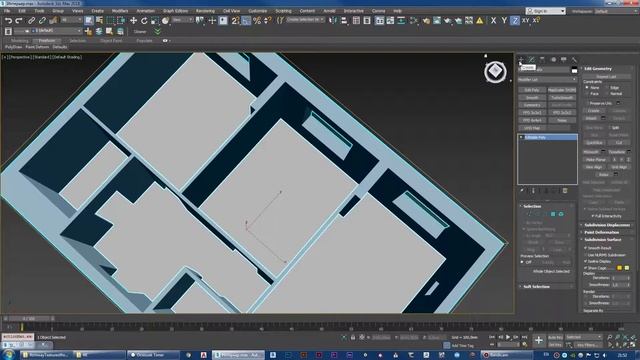This screenshot has height=360, width=640.
Task: Click the ViewCube in the viewport
Action: pos(496,72)
